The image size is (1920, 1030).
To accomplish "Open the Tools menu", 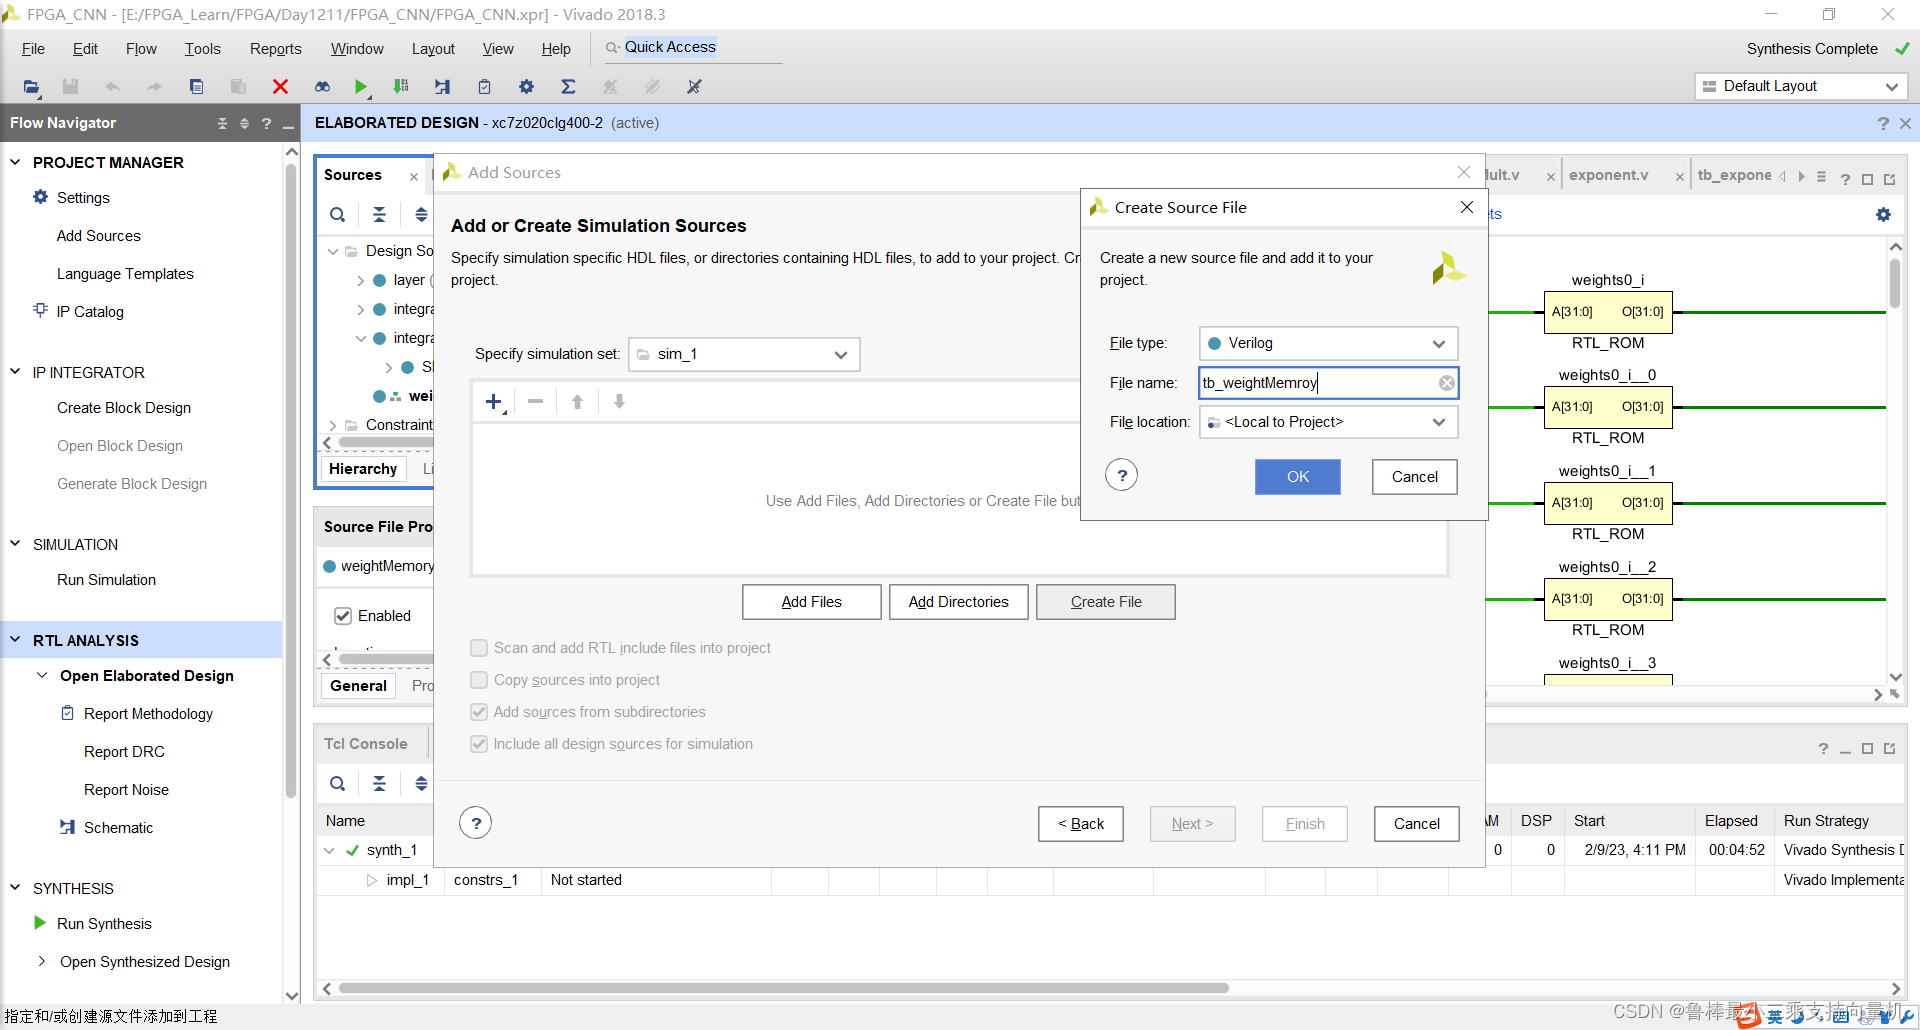I will tap(202, 49).
